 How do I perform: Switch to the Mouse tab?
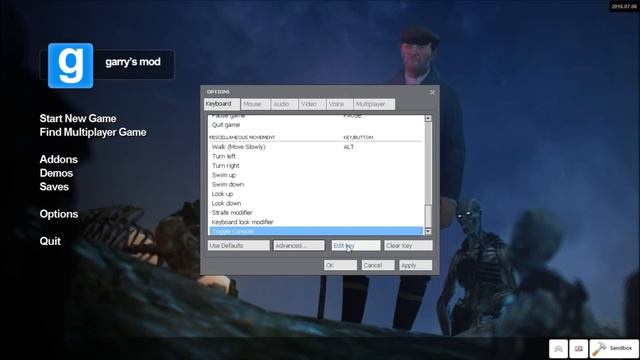[x=255, y=104]
